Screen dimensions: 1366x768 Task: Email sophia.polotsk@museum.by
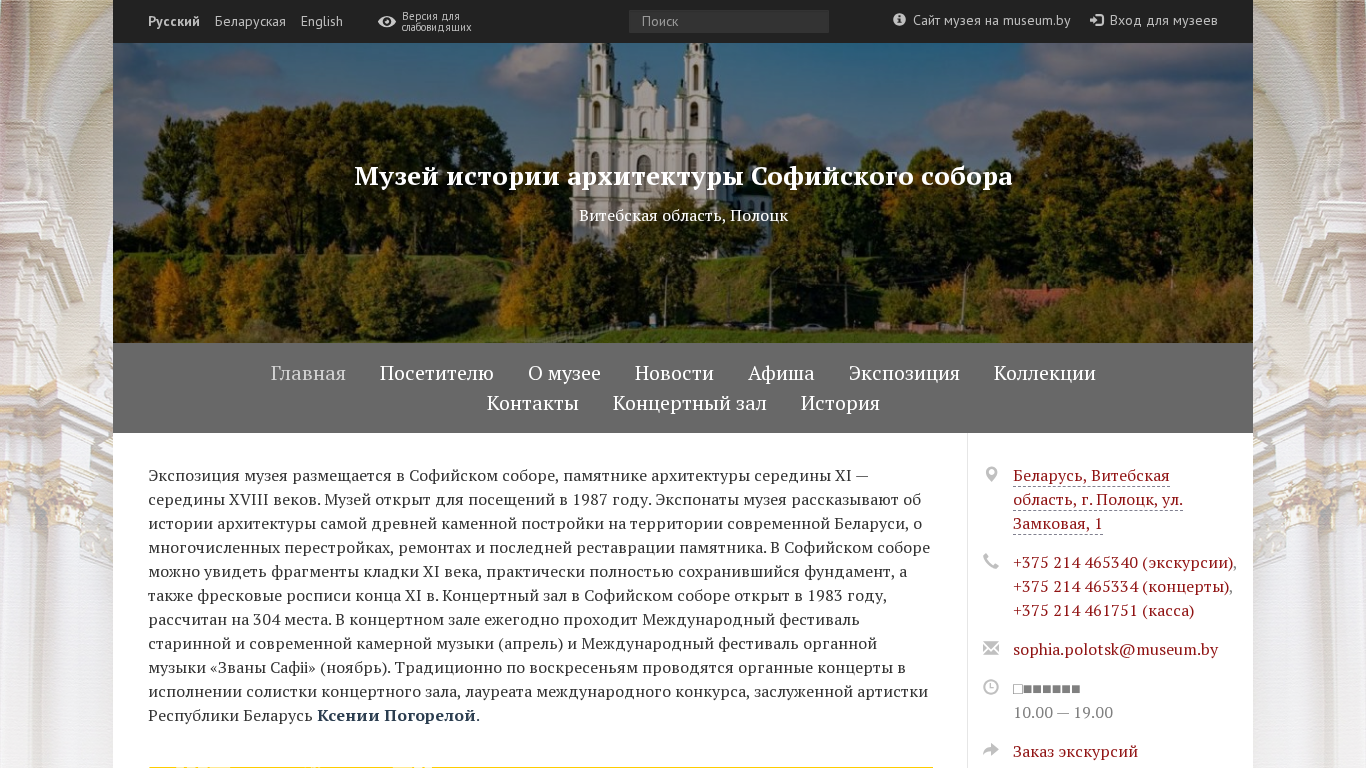1115,649
